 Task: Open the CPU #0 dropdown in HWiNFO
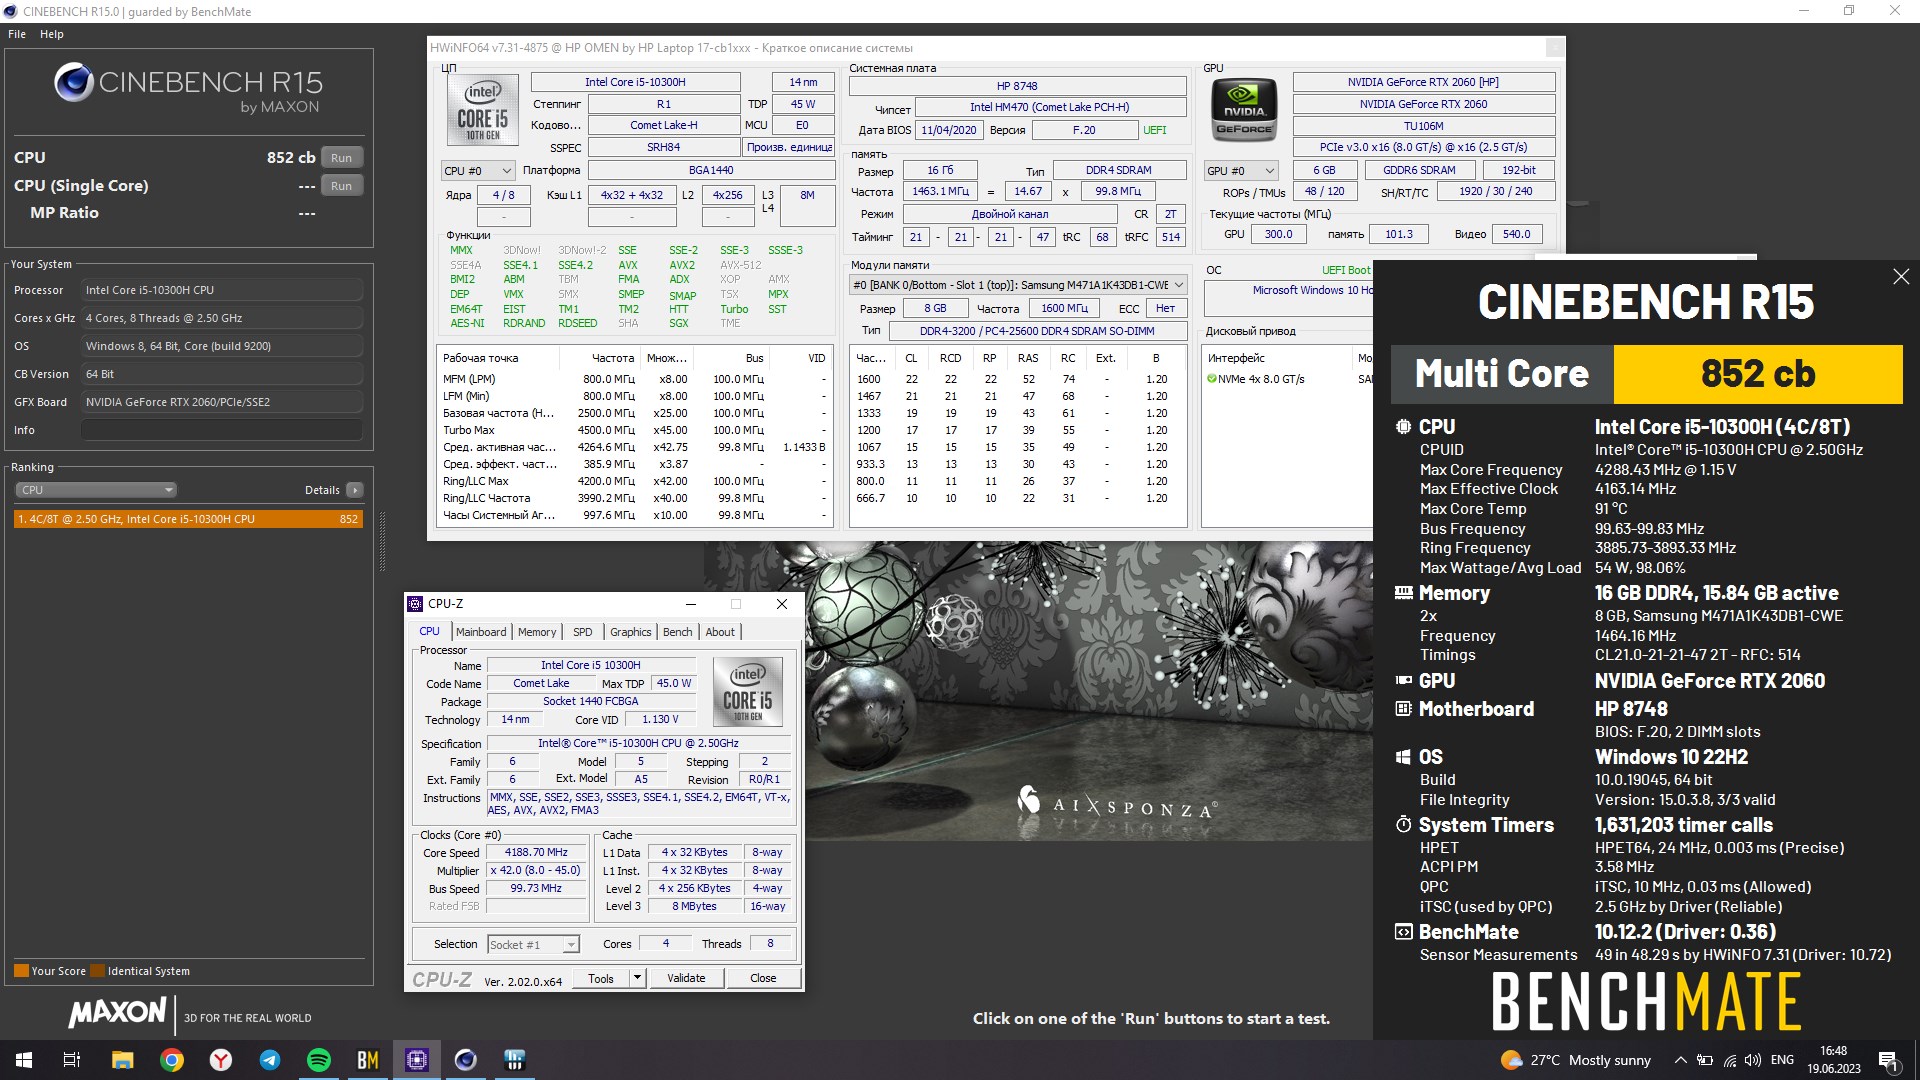[478, 171]
